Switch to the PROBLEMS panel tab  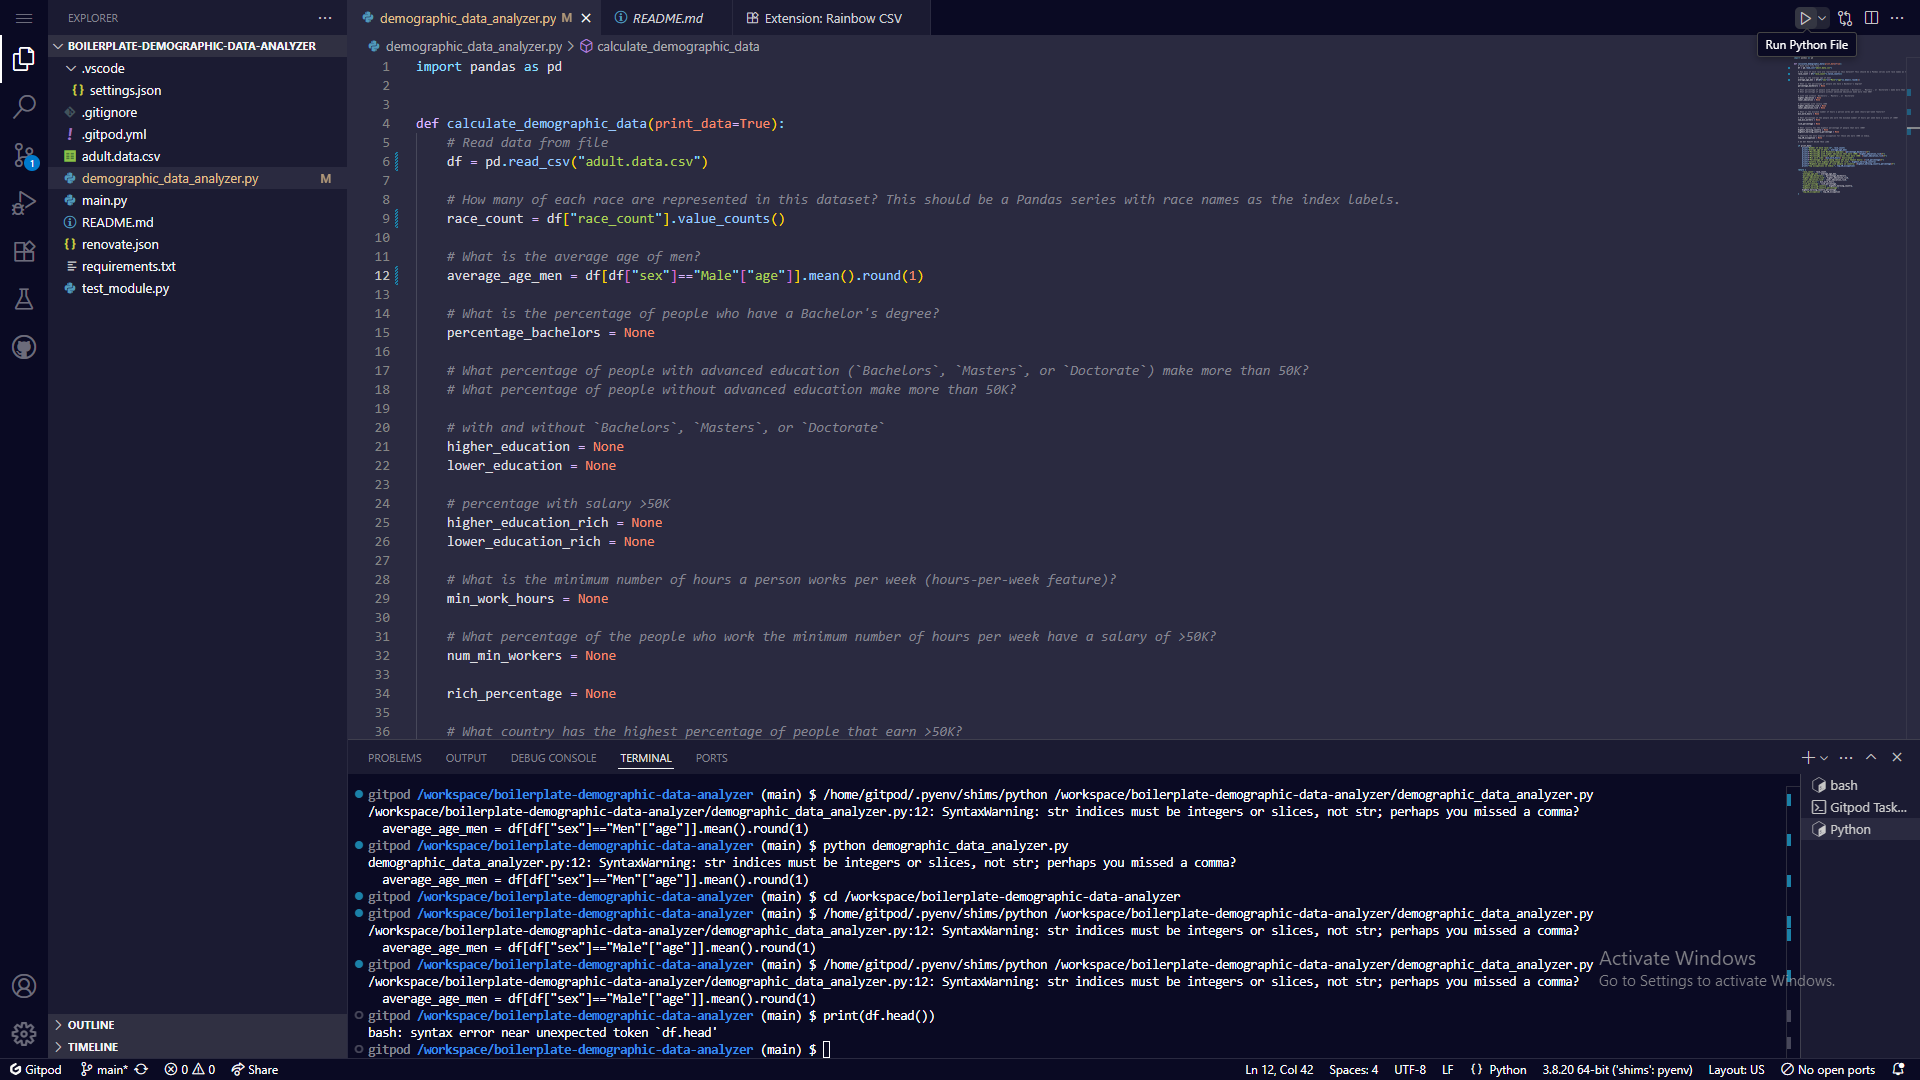(x=394, y=758)
